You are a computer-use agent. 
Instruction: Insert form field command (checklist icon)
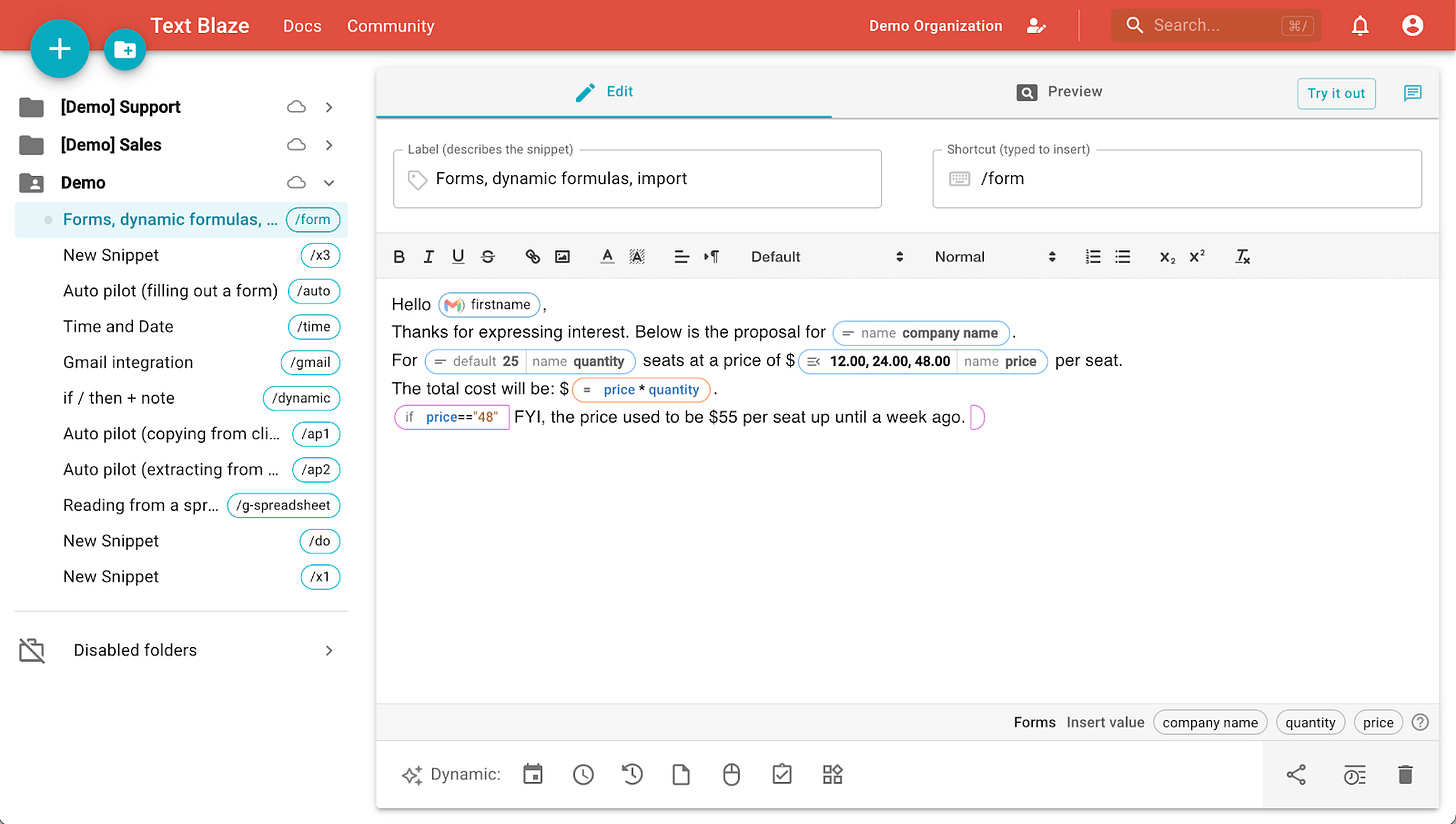782,774
